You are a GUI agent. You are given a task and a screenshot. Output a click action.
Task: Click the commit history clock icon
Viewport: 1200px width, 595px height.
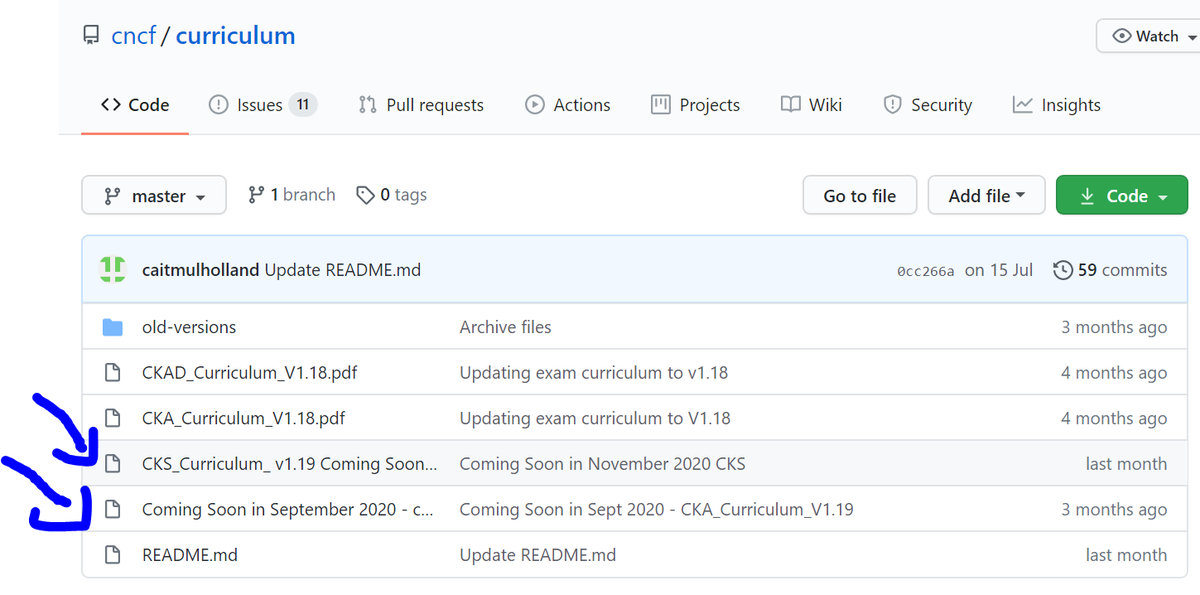[x=1063, y=269]
